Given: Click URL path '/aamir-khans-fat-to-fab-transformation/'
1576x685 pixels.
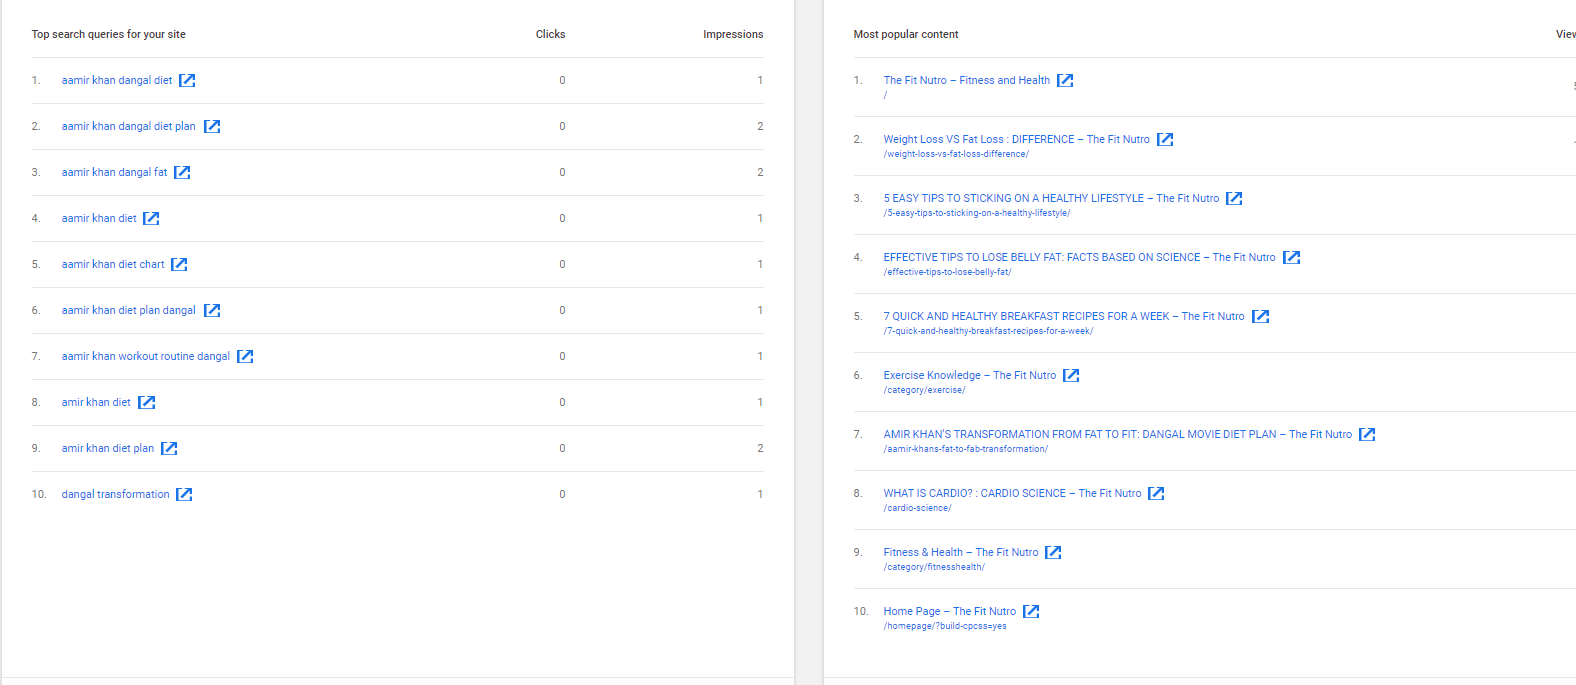Looking at the screenshot, I should click(x=966, y=449).
